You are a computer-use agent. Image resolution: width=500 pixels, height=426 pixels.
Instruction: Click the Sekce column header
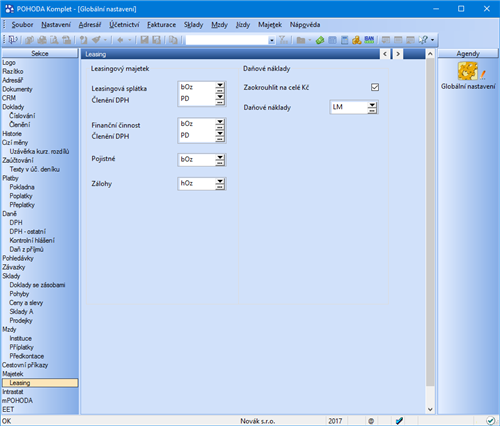click(x=40, y=53)
